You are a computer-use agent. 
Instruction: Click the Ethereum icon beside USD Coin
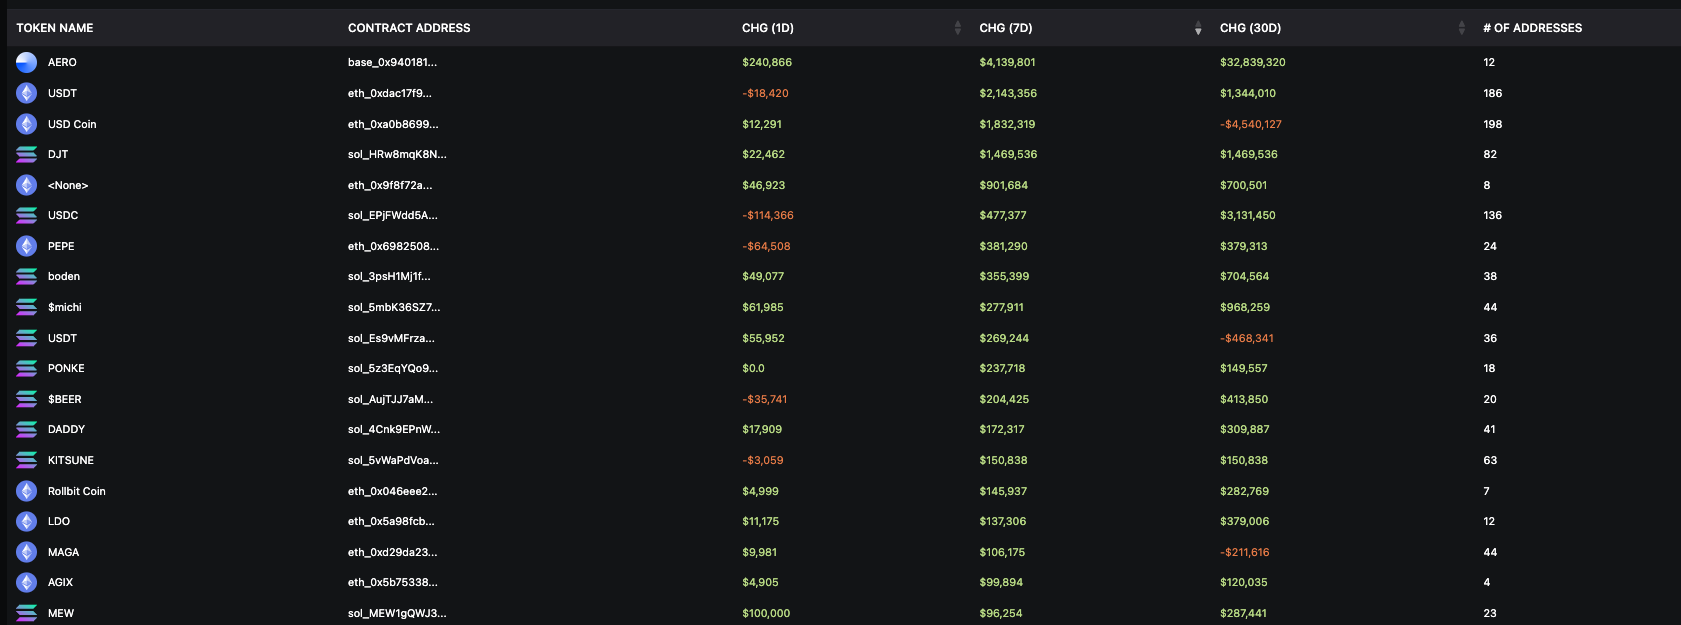point(27,124)
